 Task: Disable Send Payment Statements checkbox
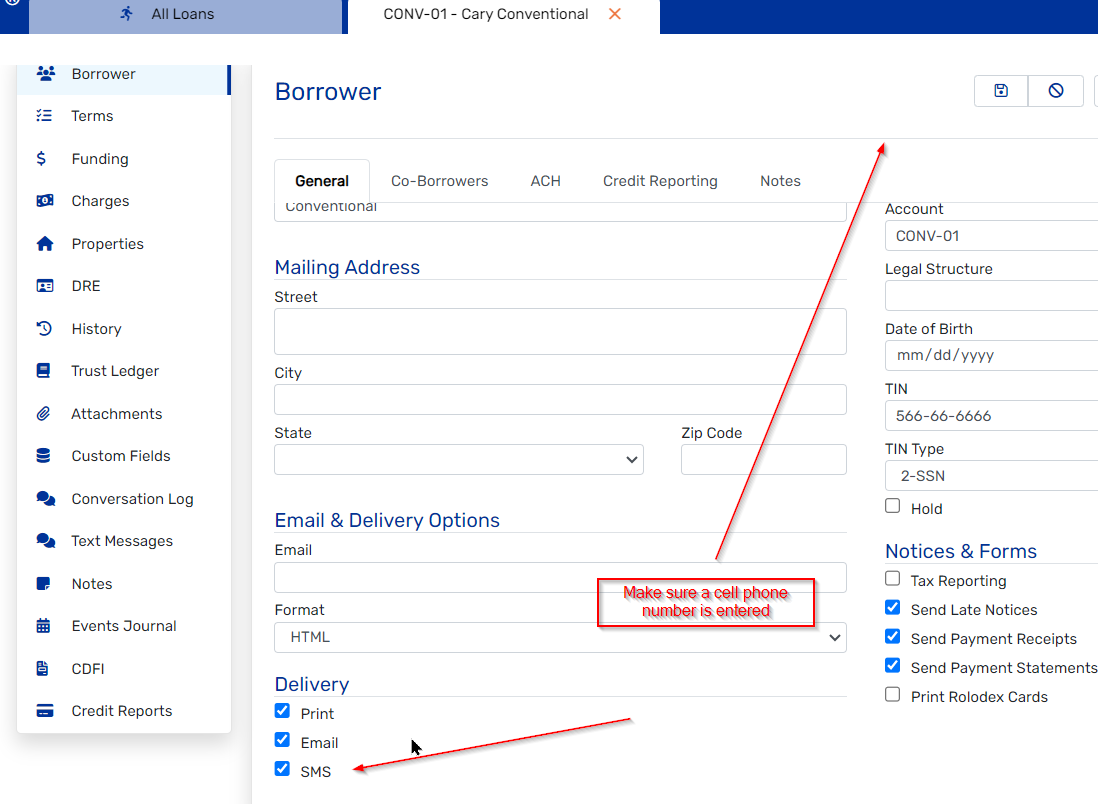pos(893,665)
